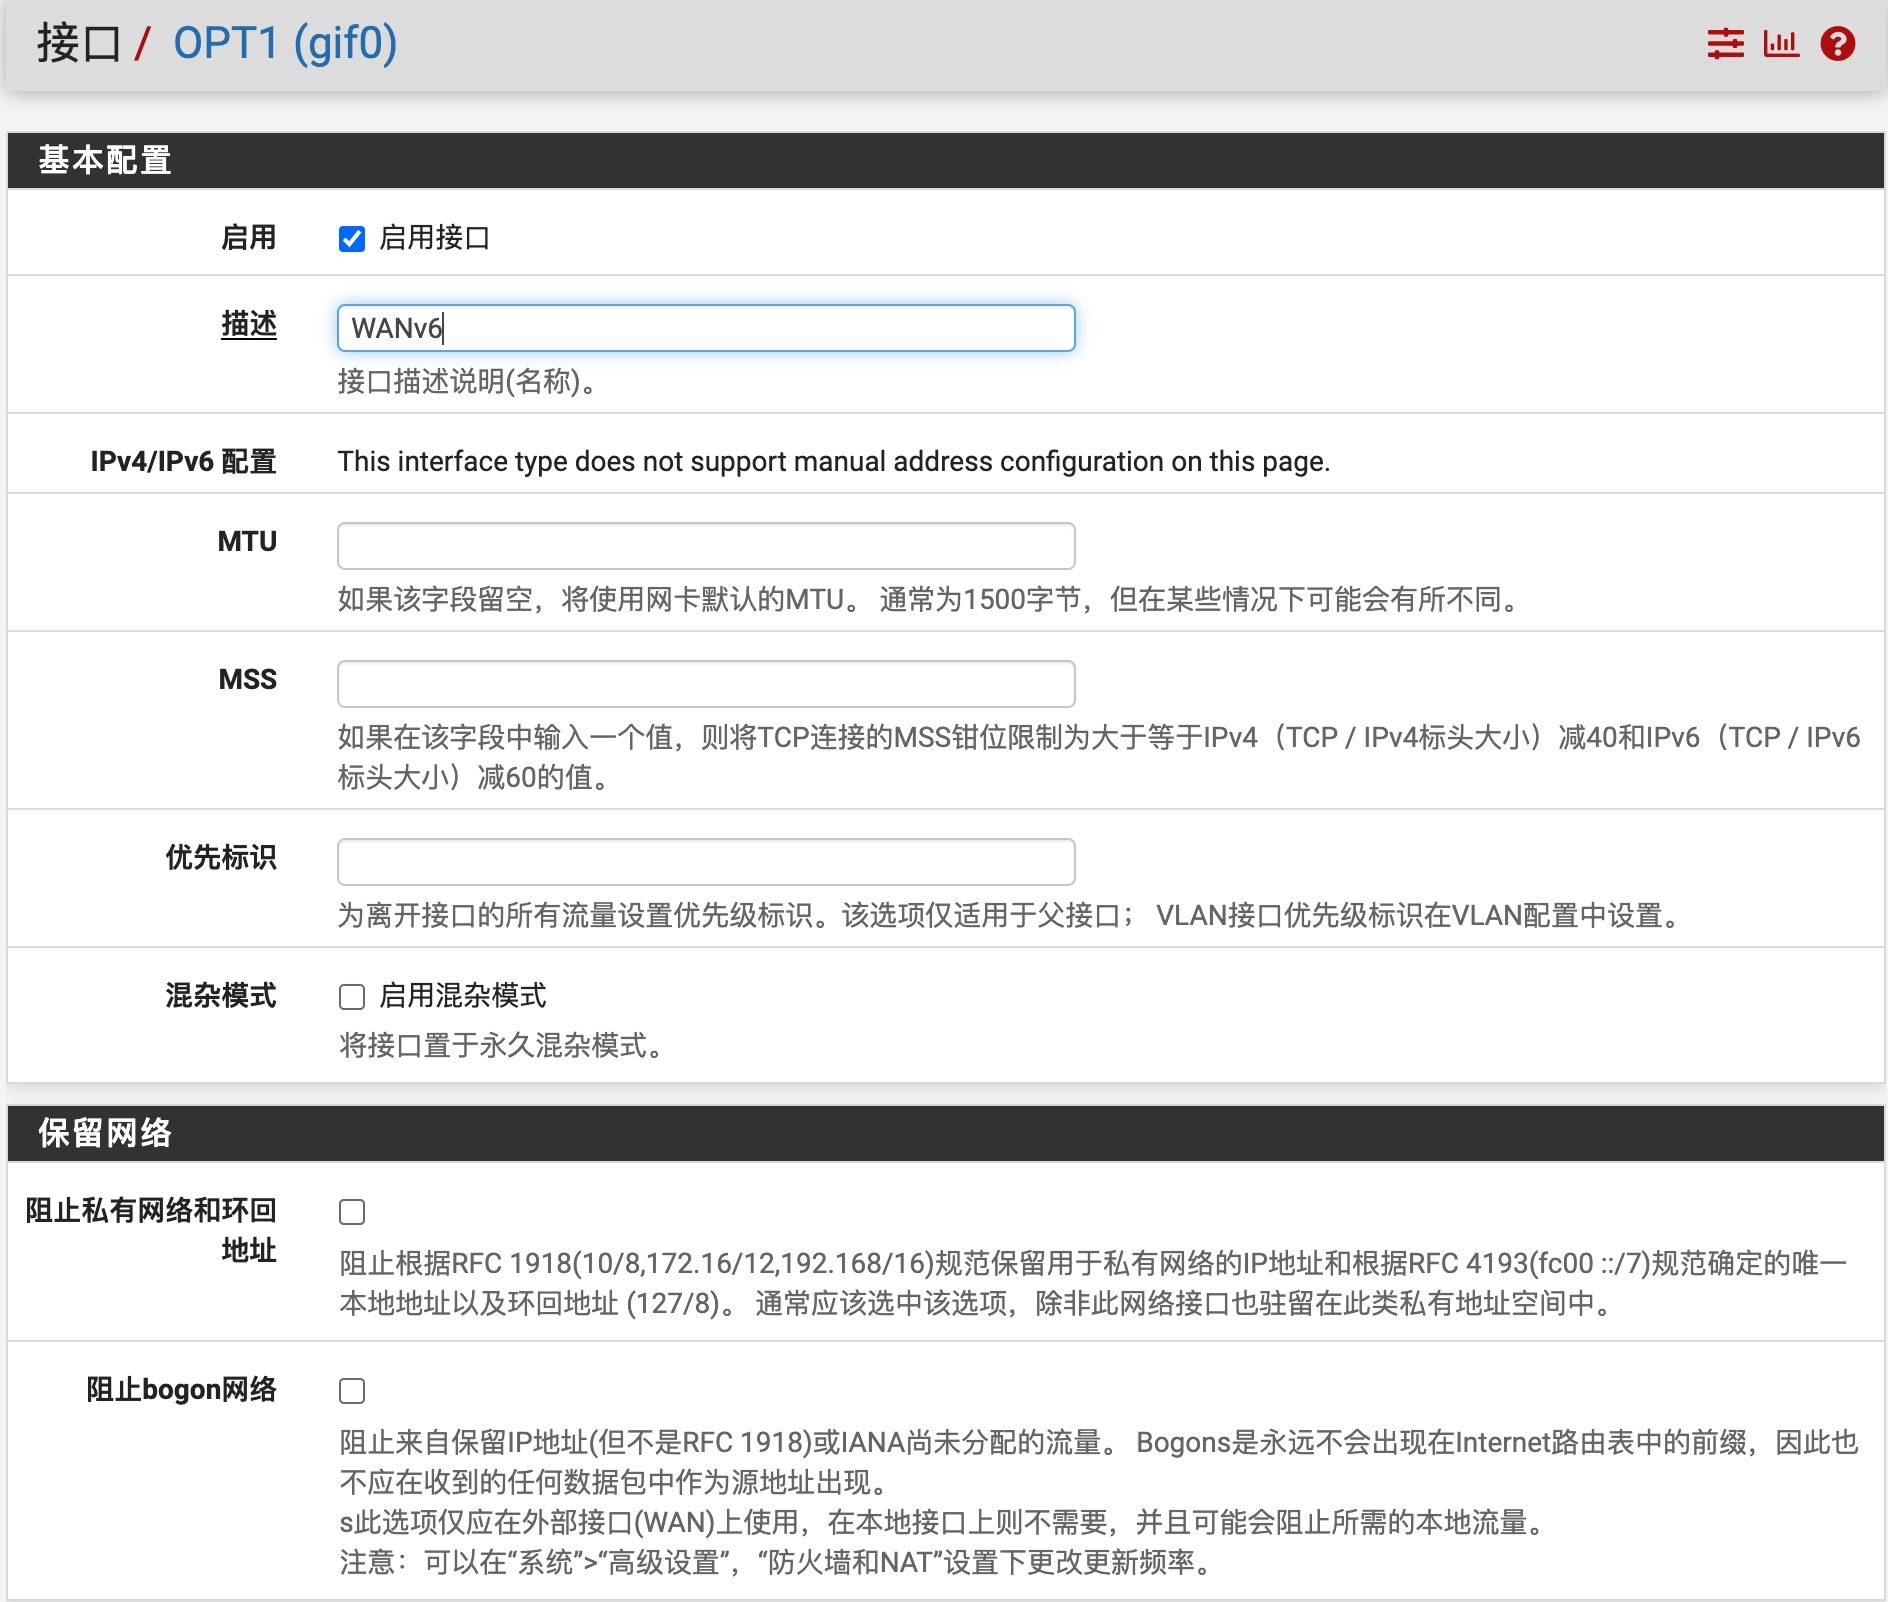Click into the MTU input field
This screenshot has width=1888, height=1602.
706,546
